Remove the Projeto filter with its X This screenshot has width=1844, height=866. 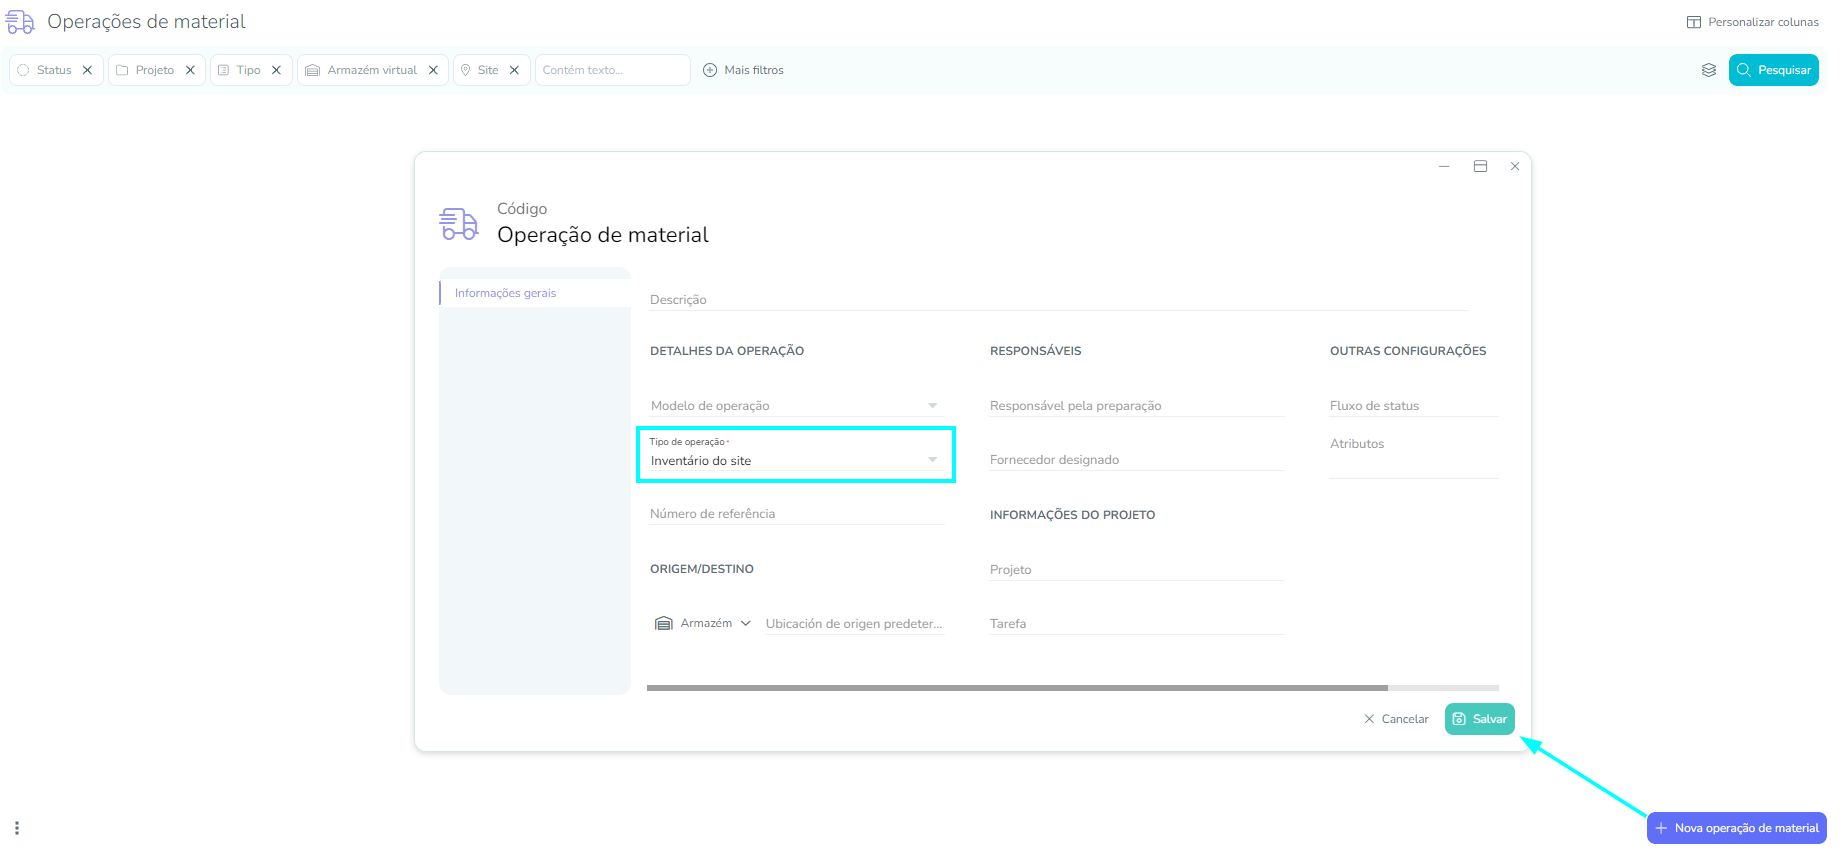pyautogui.click(x=190, y=70)
